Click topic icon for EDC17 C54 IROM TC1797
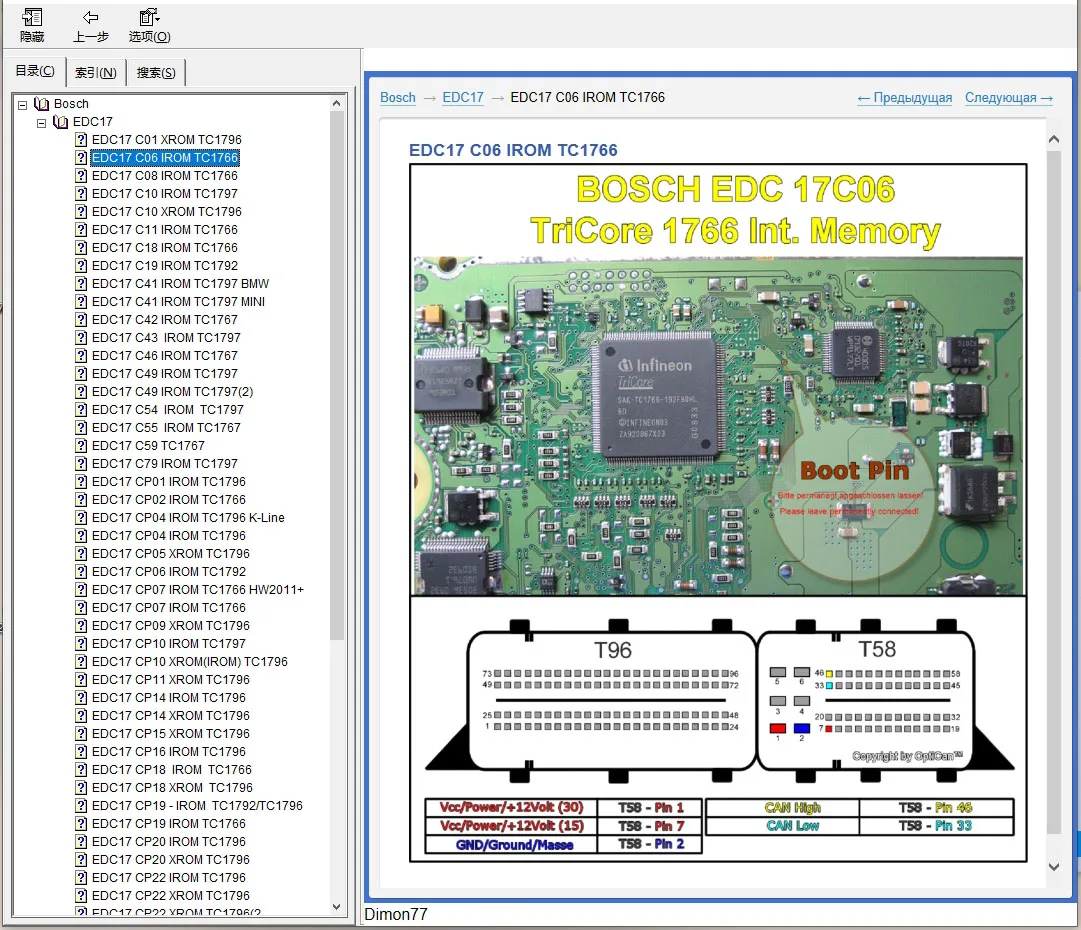 pos(81,410)
